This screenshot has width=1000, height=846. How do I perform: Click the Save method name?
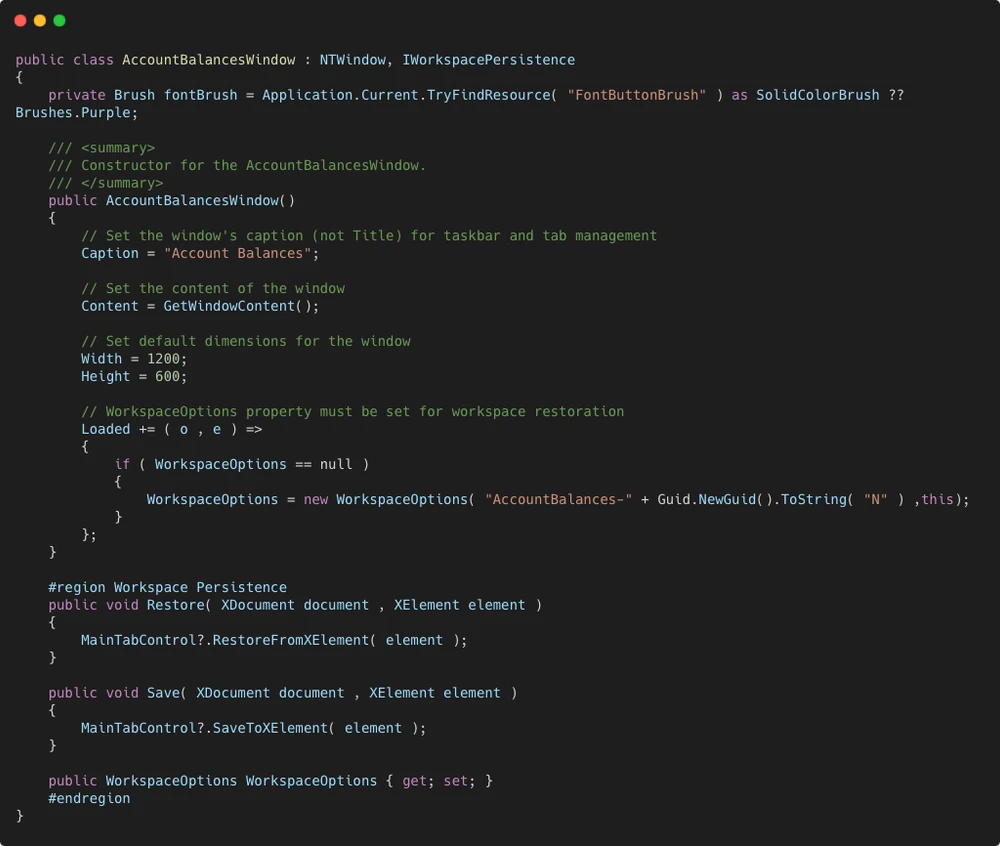click(163, 693)
